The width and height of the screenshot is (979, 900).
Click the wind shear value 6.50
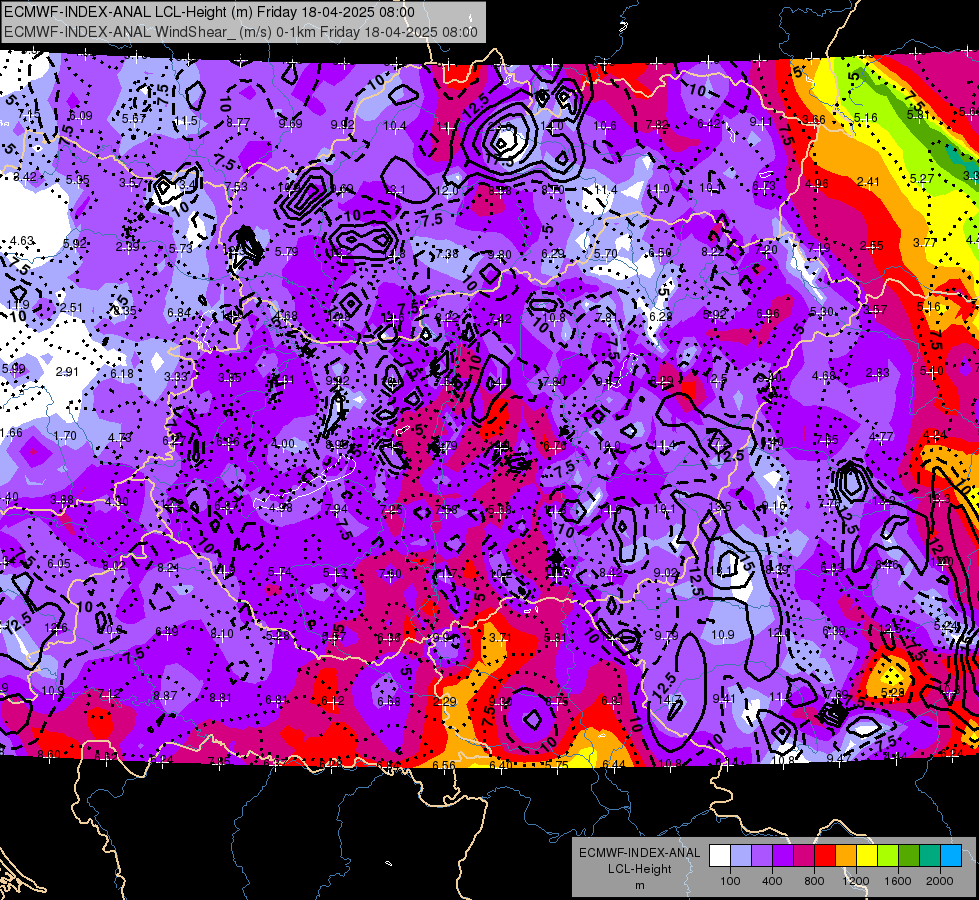click(660, 253)
